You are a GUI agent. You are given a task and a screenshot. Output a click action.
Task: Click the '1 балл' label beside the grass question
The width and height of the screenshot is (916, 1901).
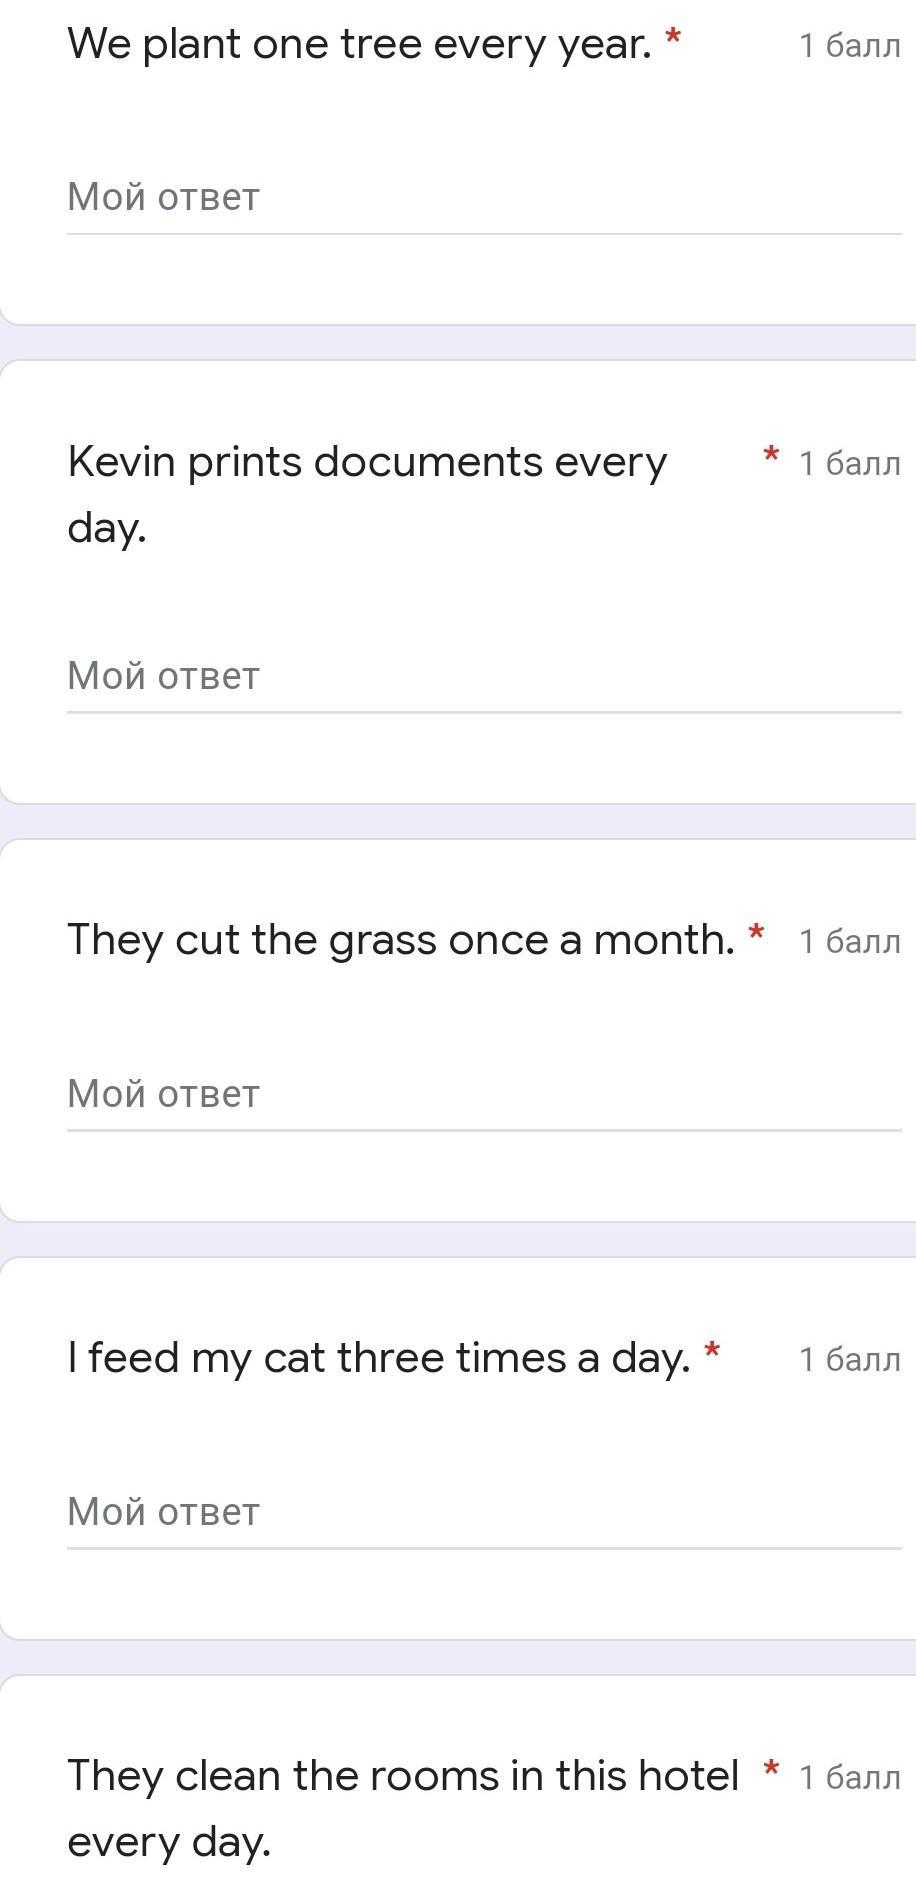850,942
